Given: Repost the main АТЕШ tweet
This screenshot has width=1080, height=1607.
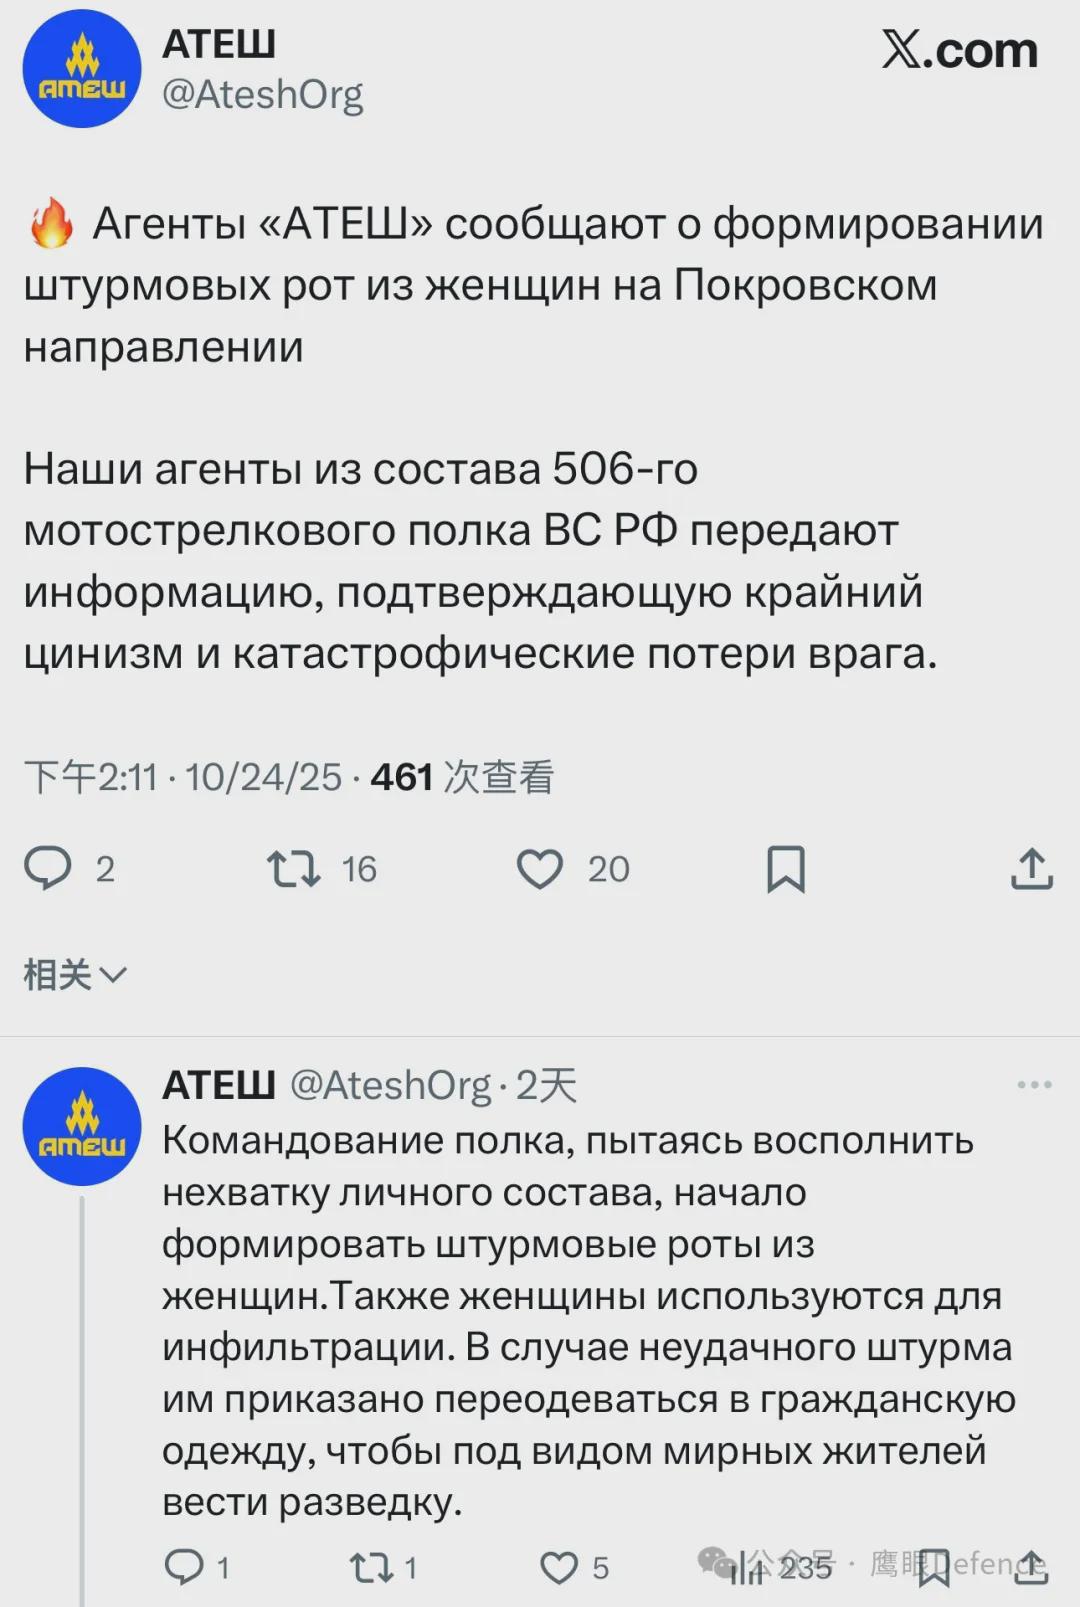Looking at the screenshot, I should coord(293,868).
